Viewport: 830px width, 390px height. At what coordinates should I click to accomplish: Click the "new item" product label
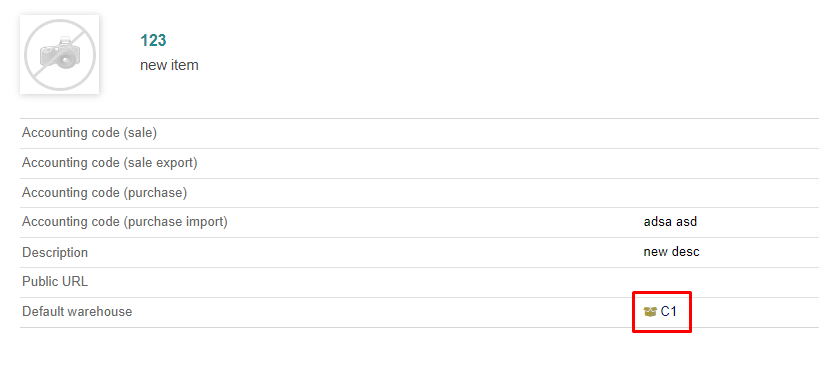tap(169, 66)
